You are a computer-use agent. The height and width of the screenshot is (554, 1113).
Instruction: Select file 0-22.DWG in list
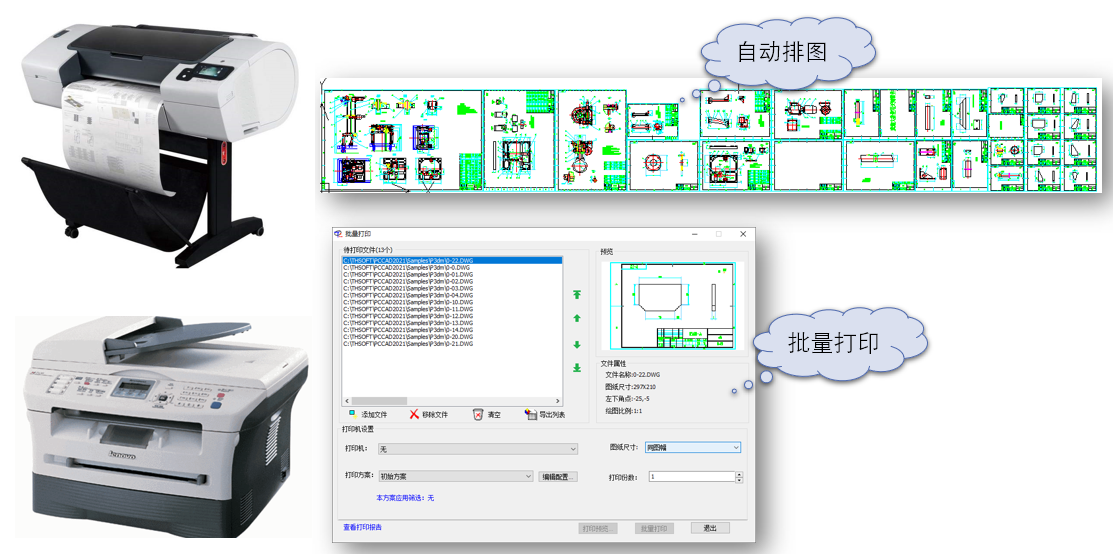452,261
